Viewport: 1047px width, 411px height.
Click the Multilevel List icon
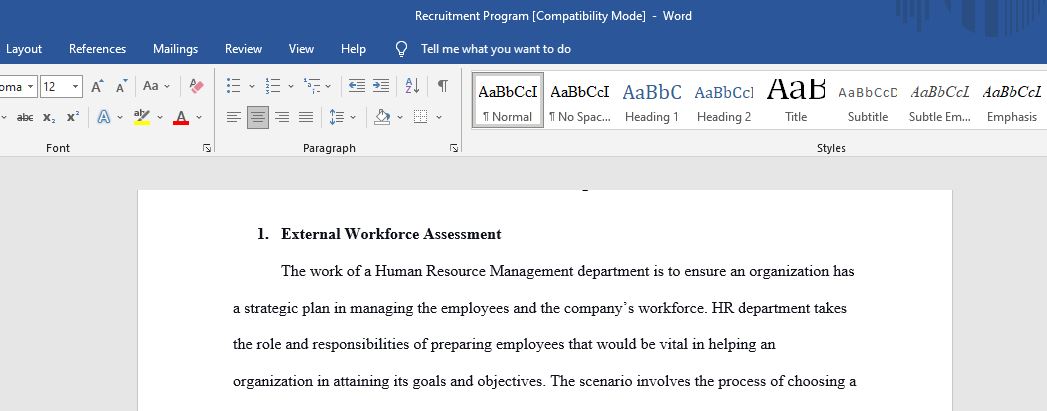click(x=312, y=86)
